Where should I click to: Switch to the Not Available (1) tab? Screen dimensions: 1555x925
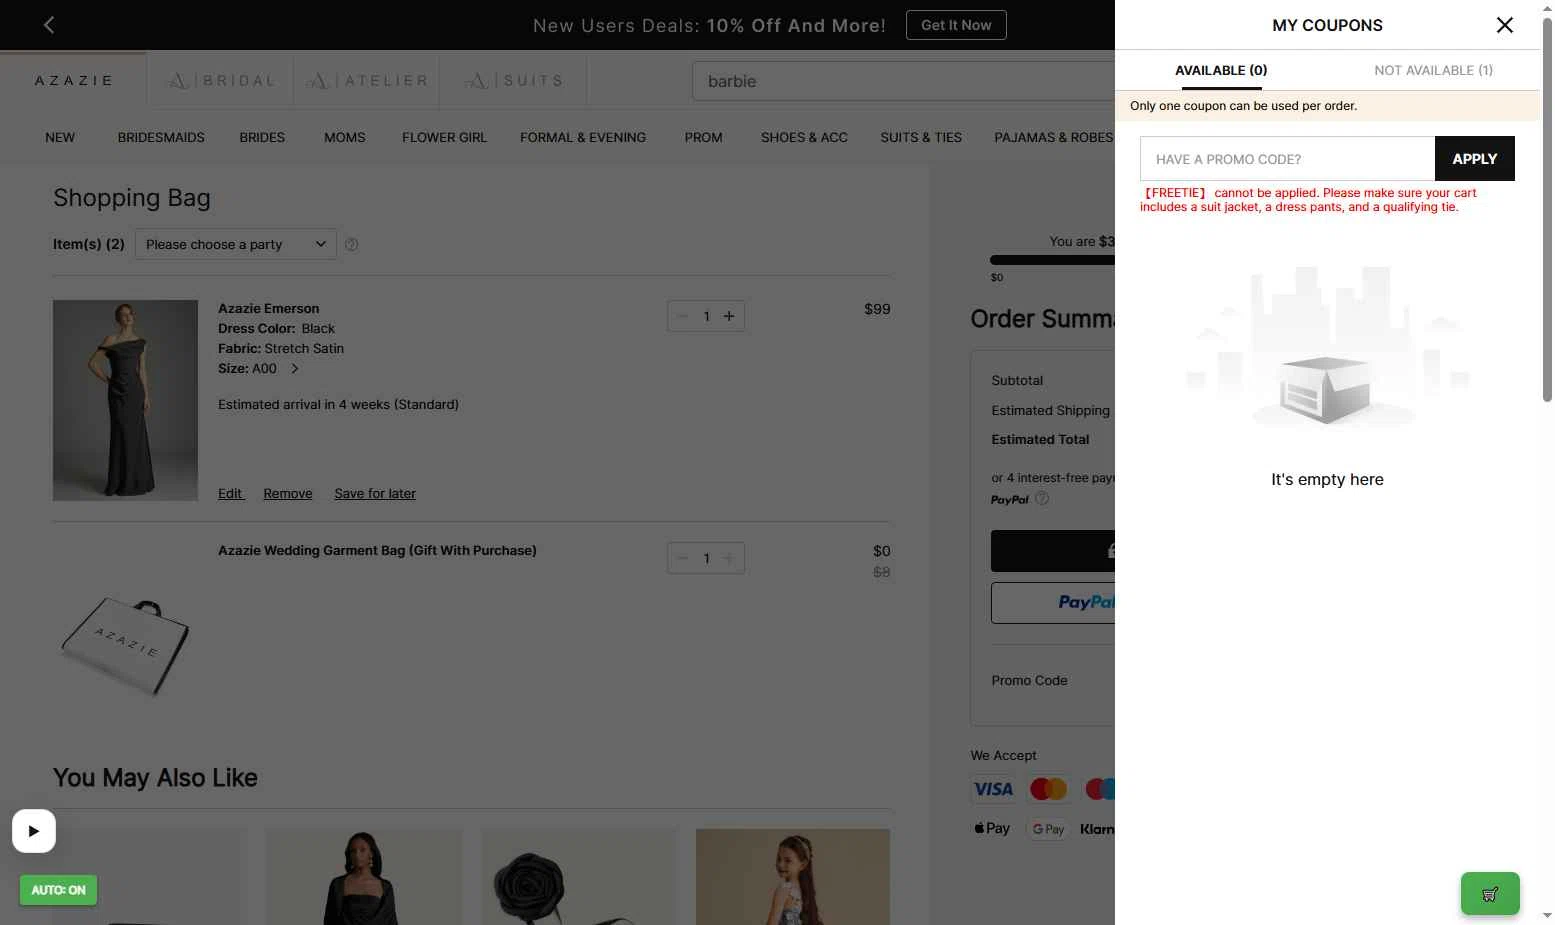pyautogui.click(x=1433, y=70)
